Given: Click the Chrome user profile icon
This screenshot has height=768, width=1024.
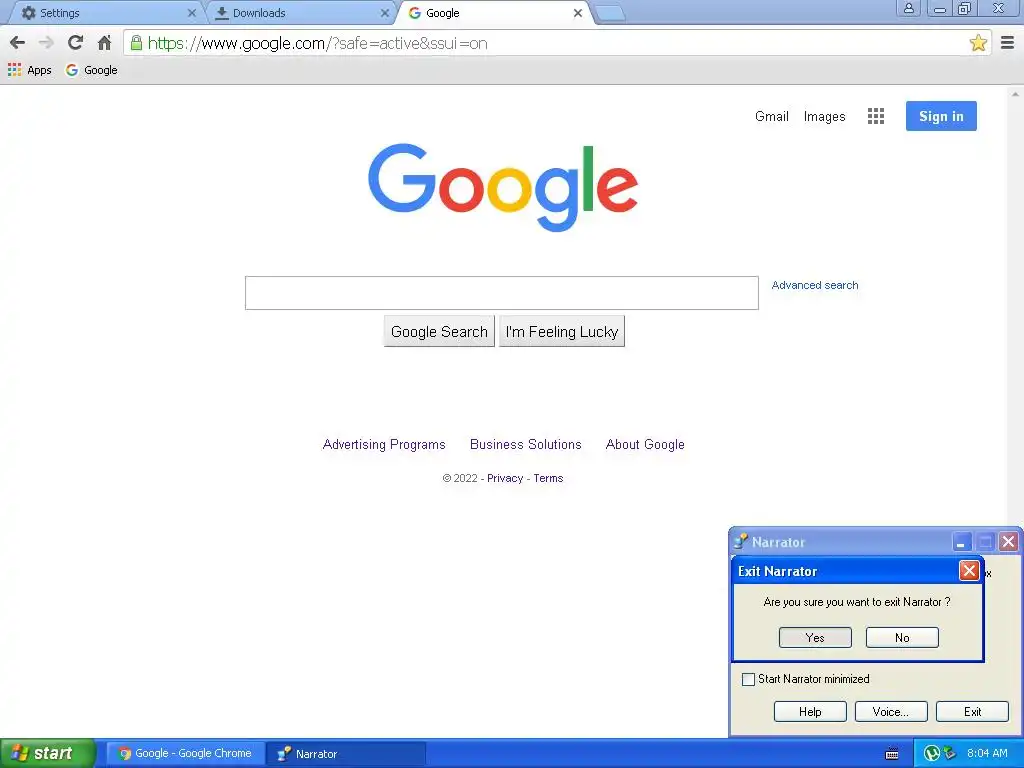Looking at the screenshot, I should tap(908, 8).
